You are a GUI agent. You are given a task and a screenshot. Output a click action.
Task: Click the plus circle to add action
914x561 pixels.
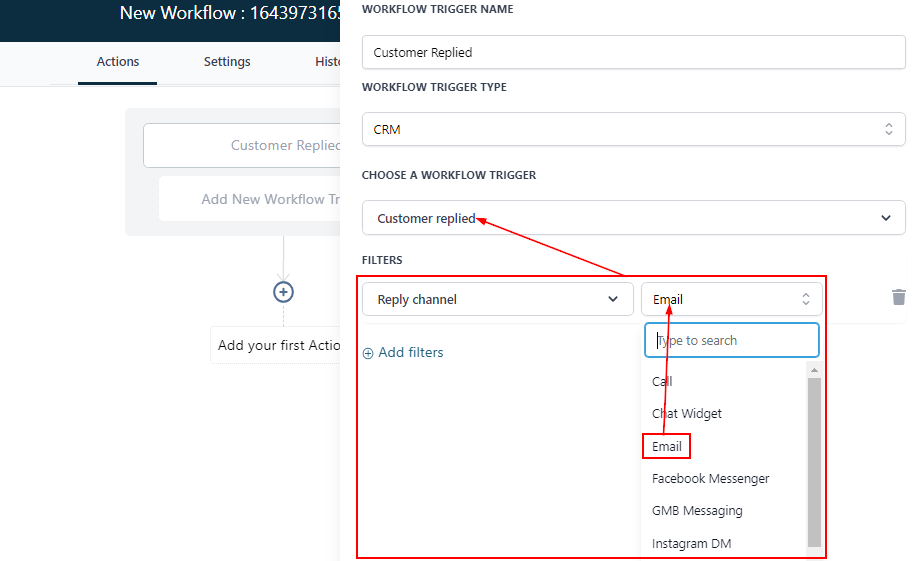click(x=283, y=292)
